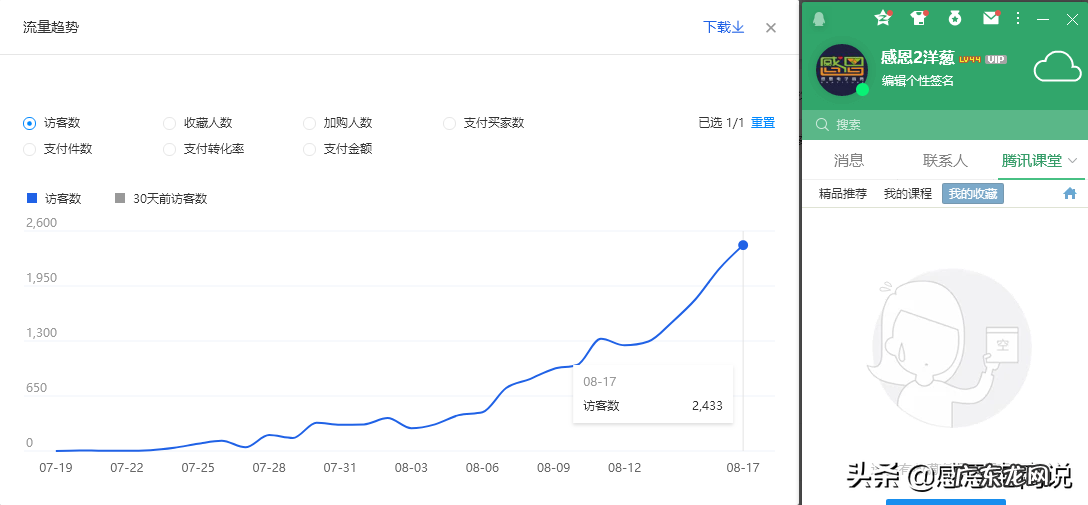Screen dimensions: 1088x505
Task: Click the 下载 download link
Action: pos(724,27)
